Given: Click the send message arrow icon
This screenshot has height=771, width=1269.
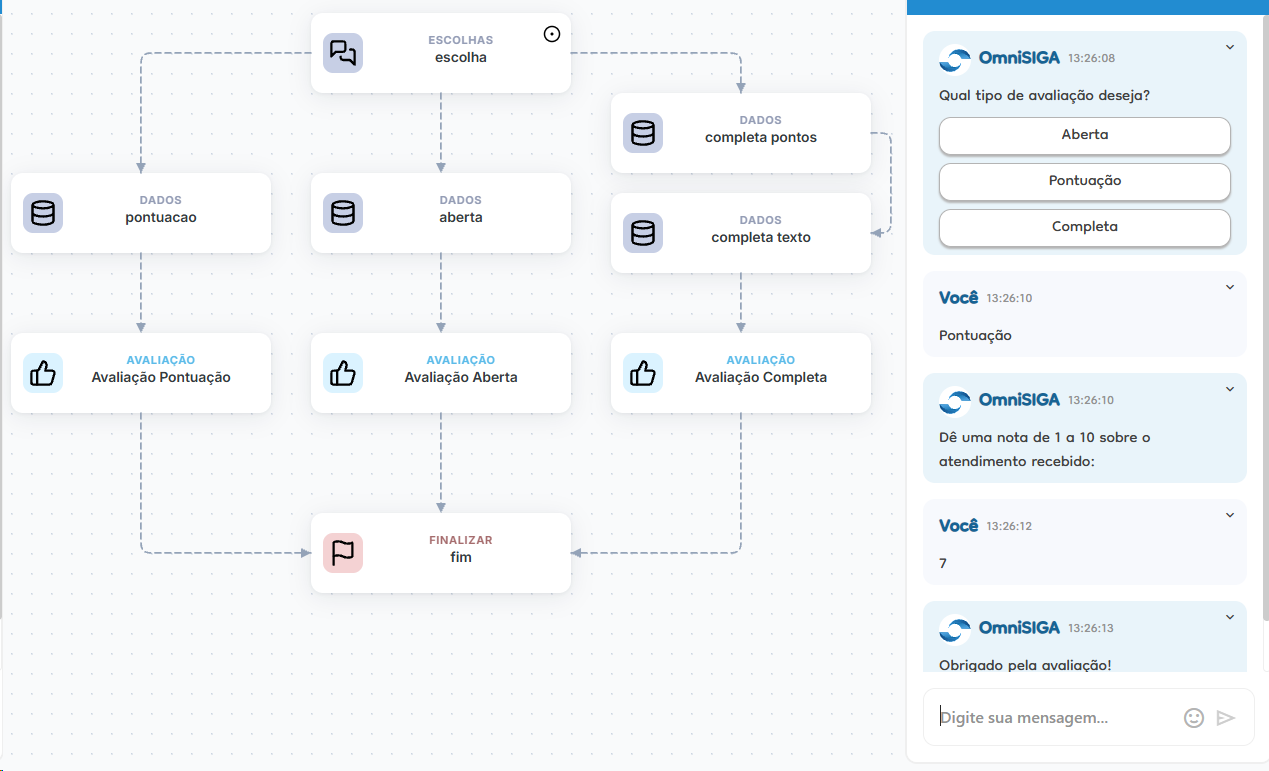Looking at the screenshot, I should point(1226,718).
